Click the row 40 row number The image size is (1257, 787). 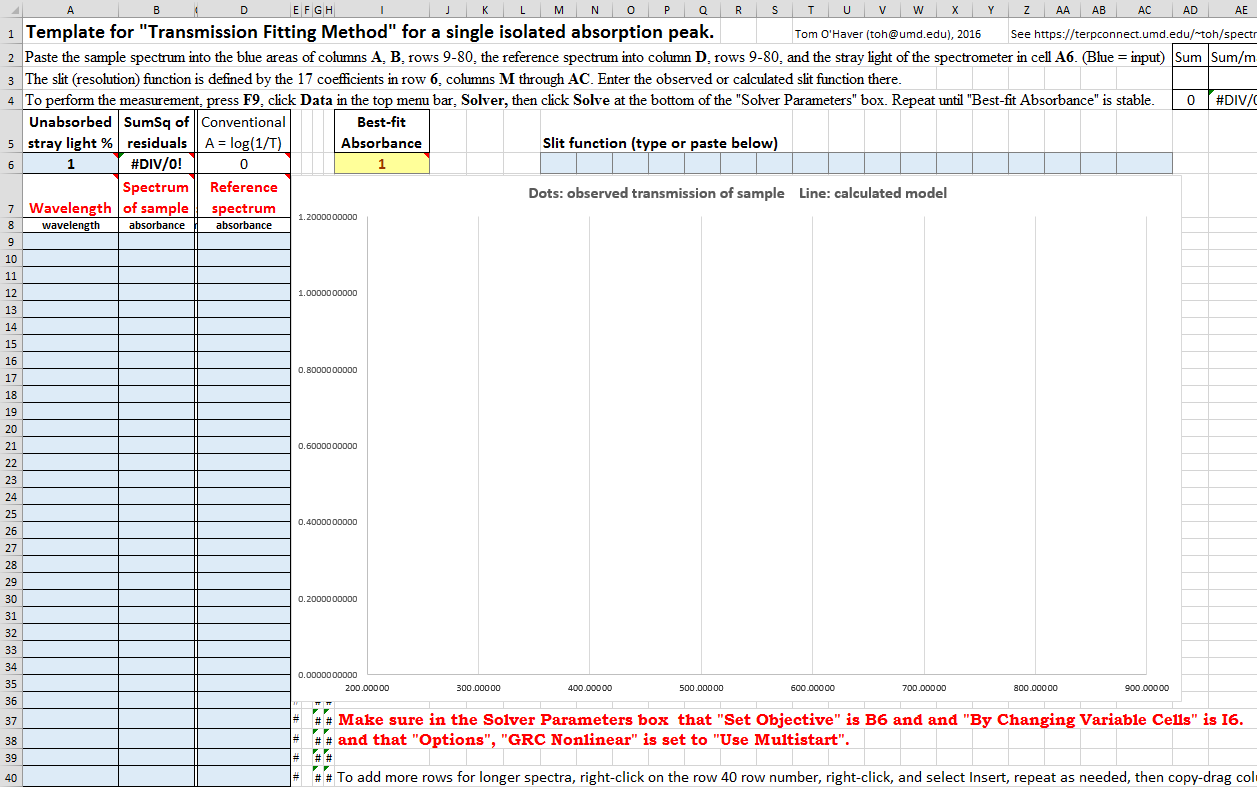click(x=10, y=778)
